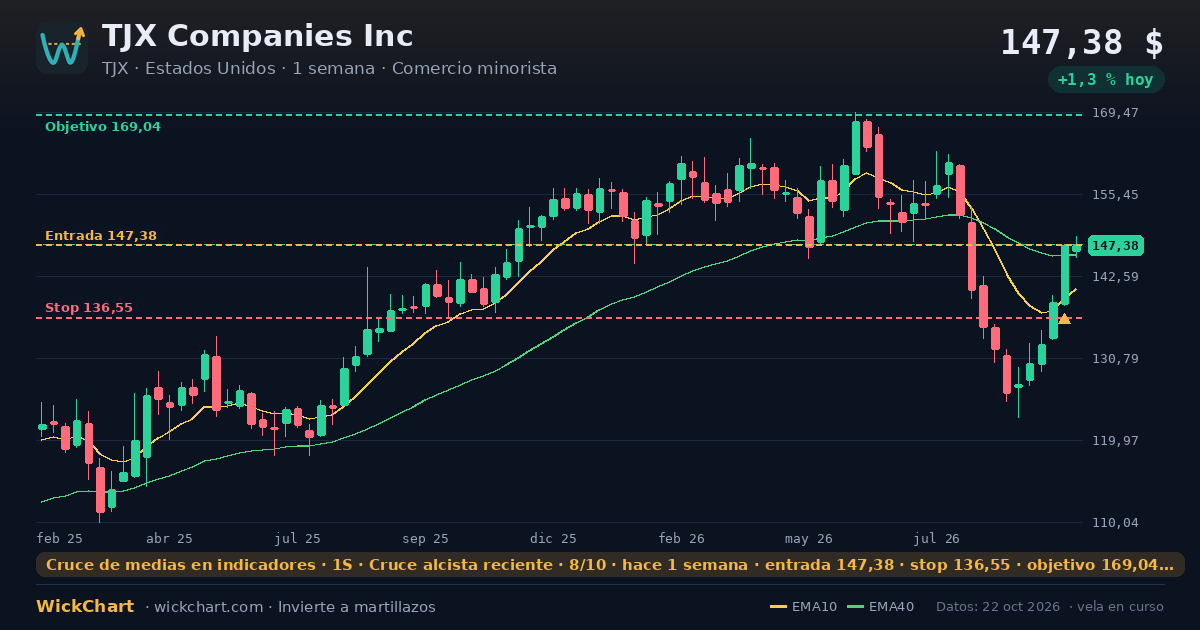This screenshot has width=1200, height=630.
Task: Click the 'jul 26' date axis label
Action: (937, 538)
